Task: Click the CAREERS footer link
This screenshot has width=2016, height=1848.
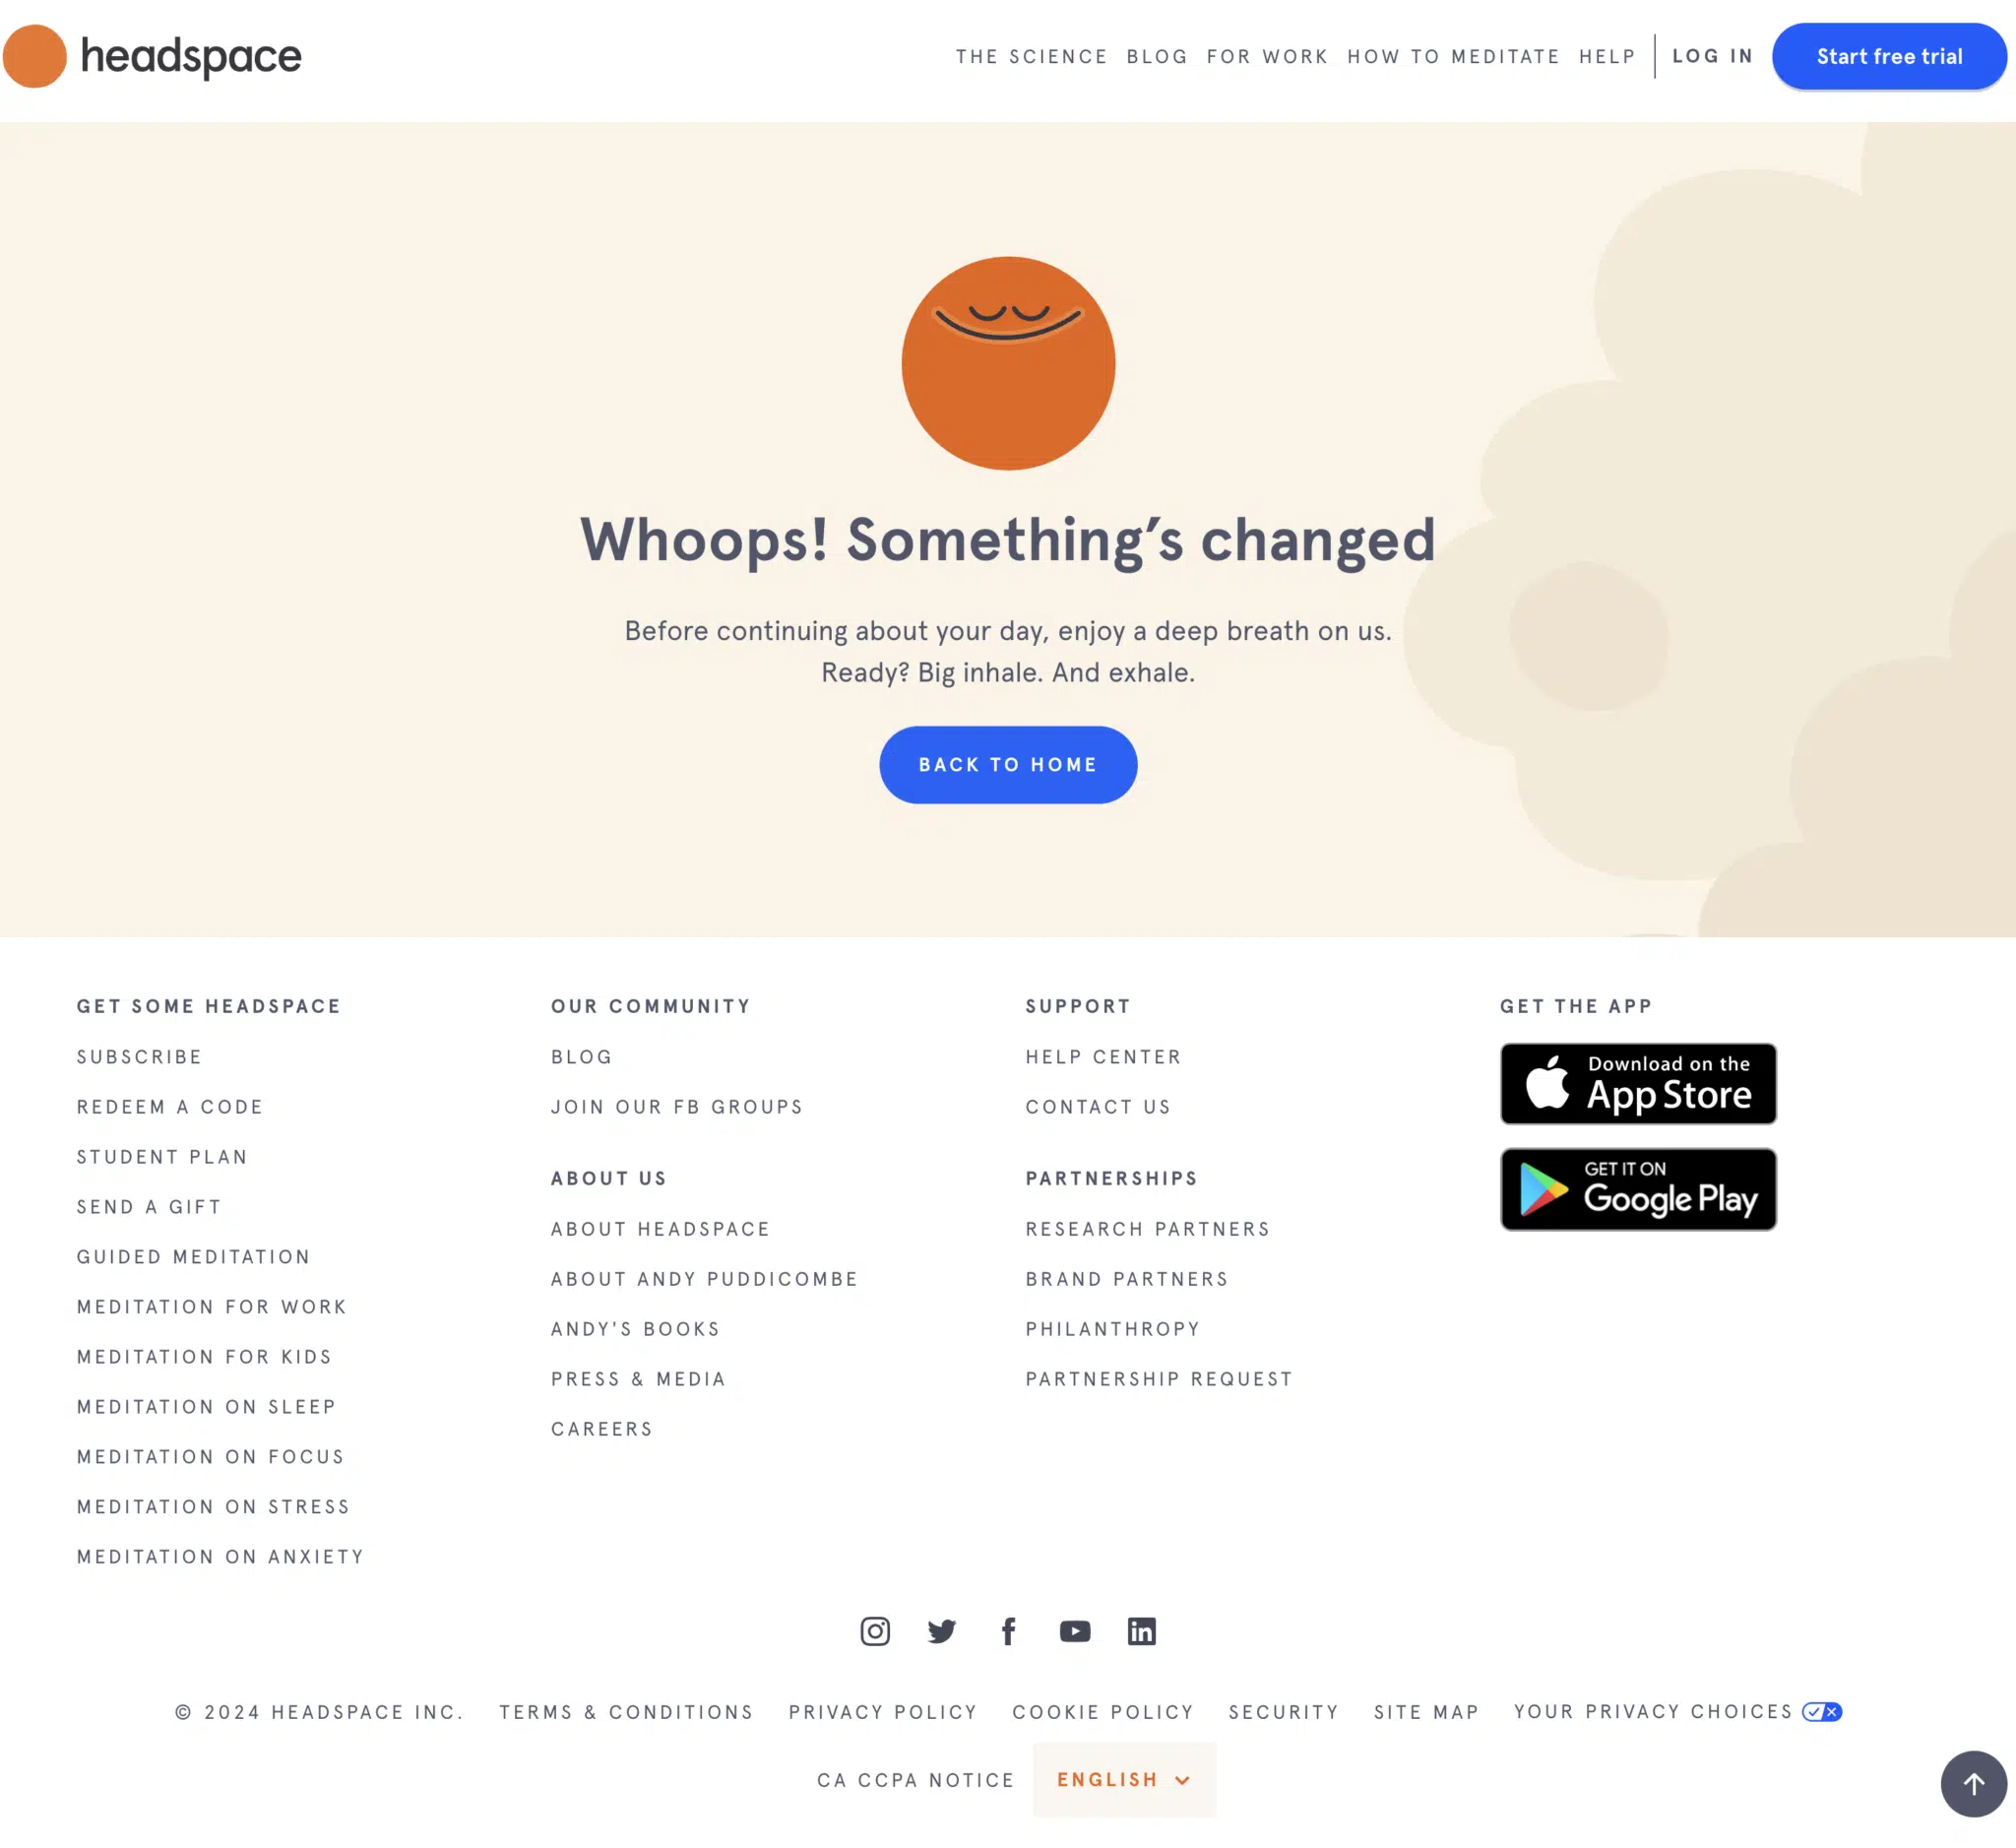Action: click(x=602, y=1429)
